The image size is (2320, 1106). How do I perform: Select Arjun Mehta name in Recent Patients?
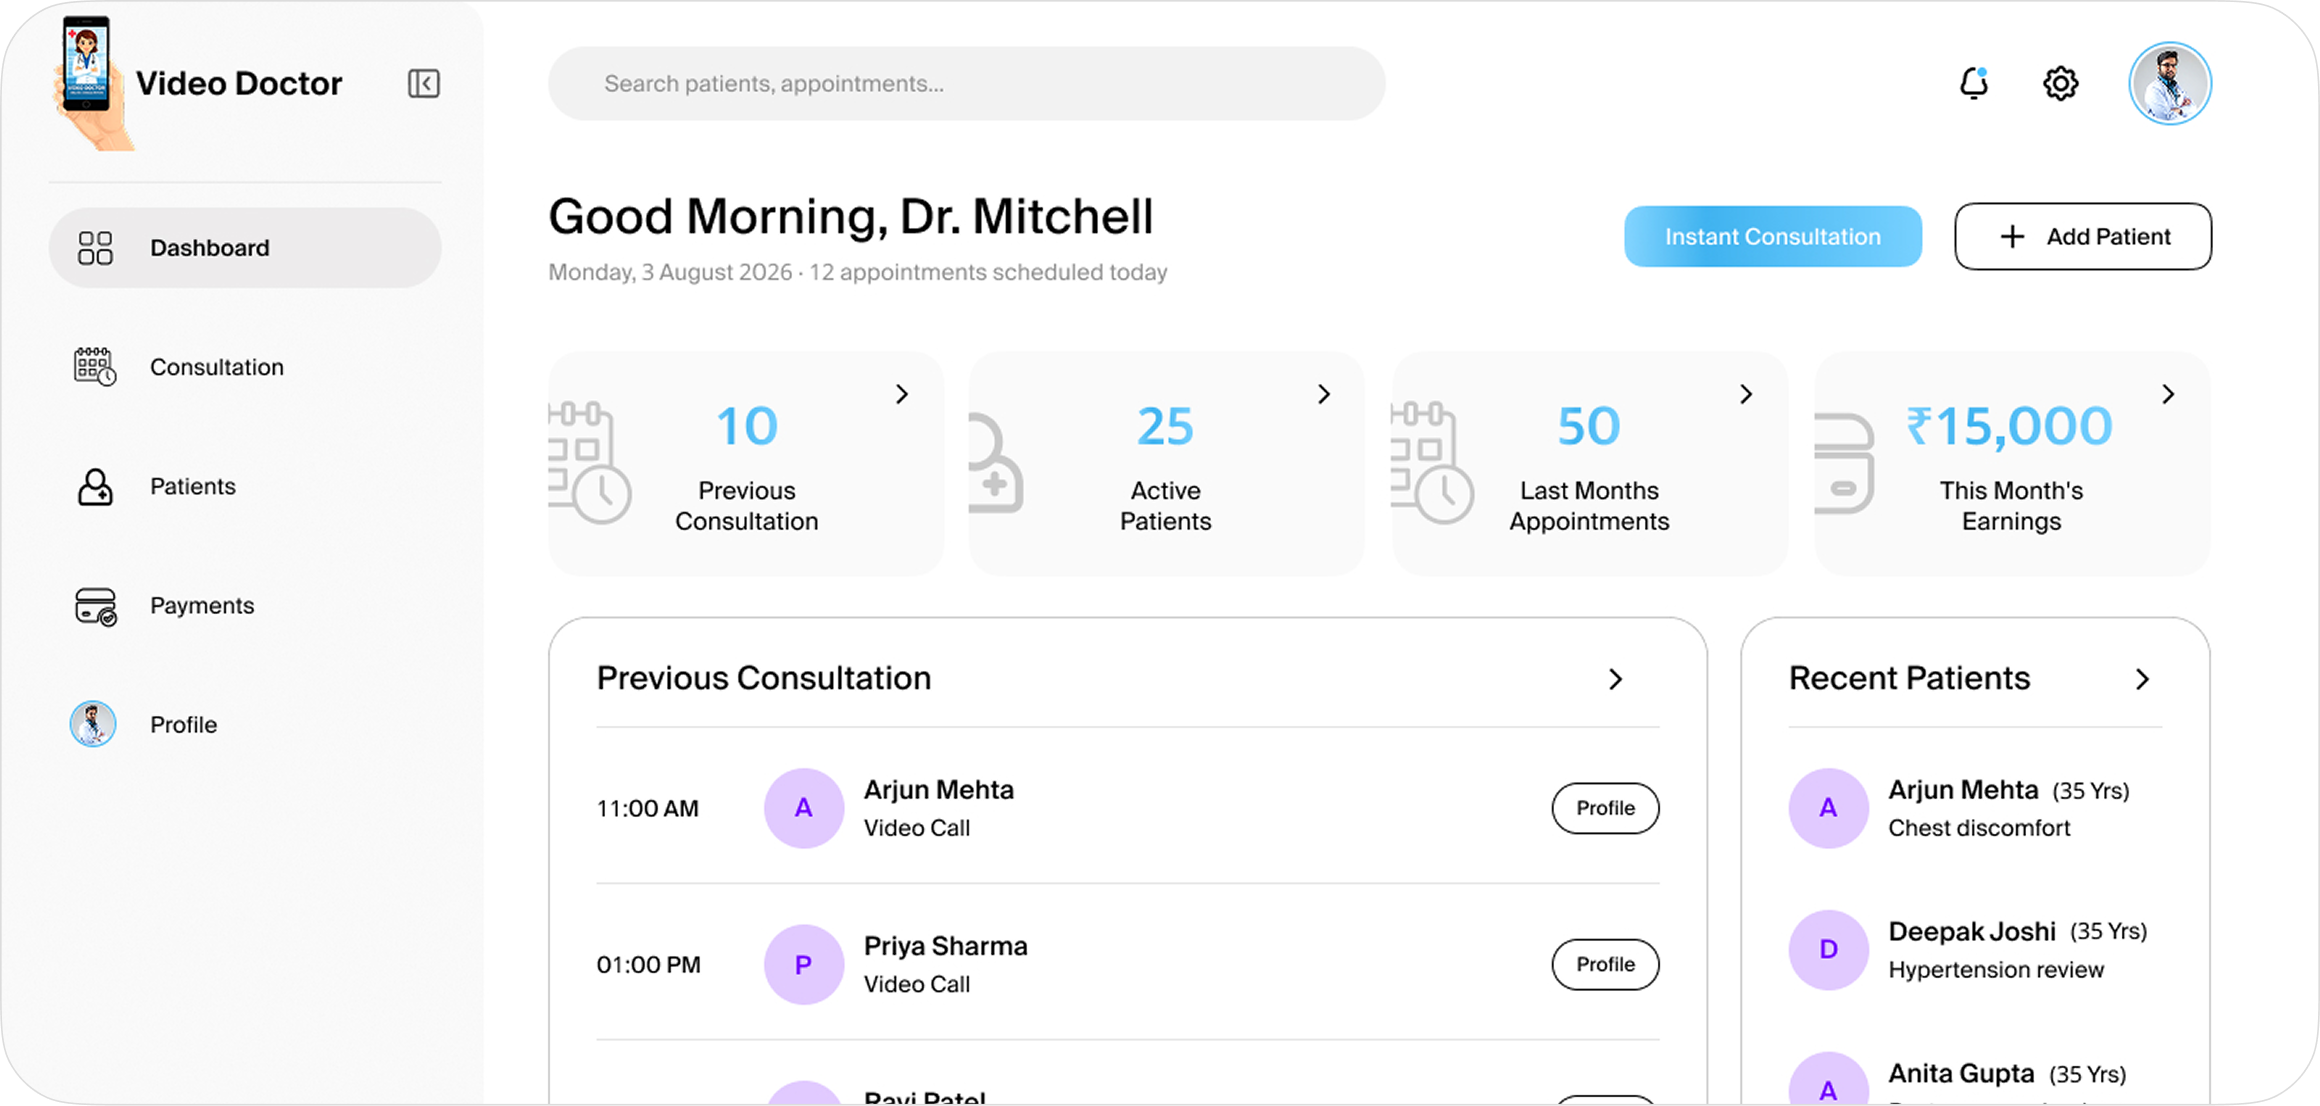1963,790
